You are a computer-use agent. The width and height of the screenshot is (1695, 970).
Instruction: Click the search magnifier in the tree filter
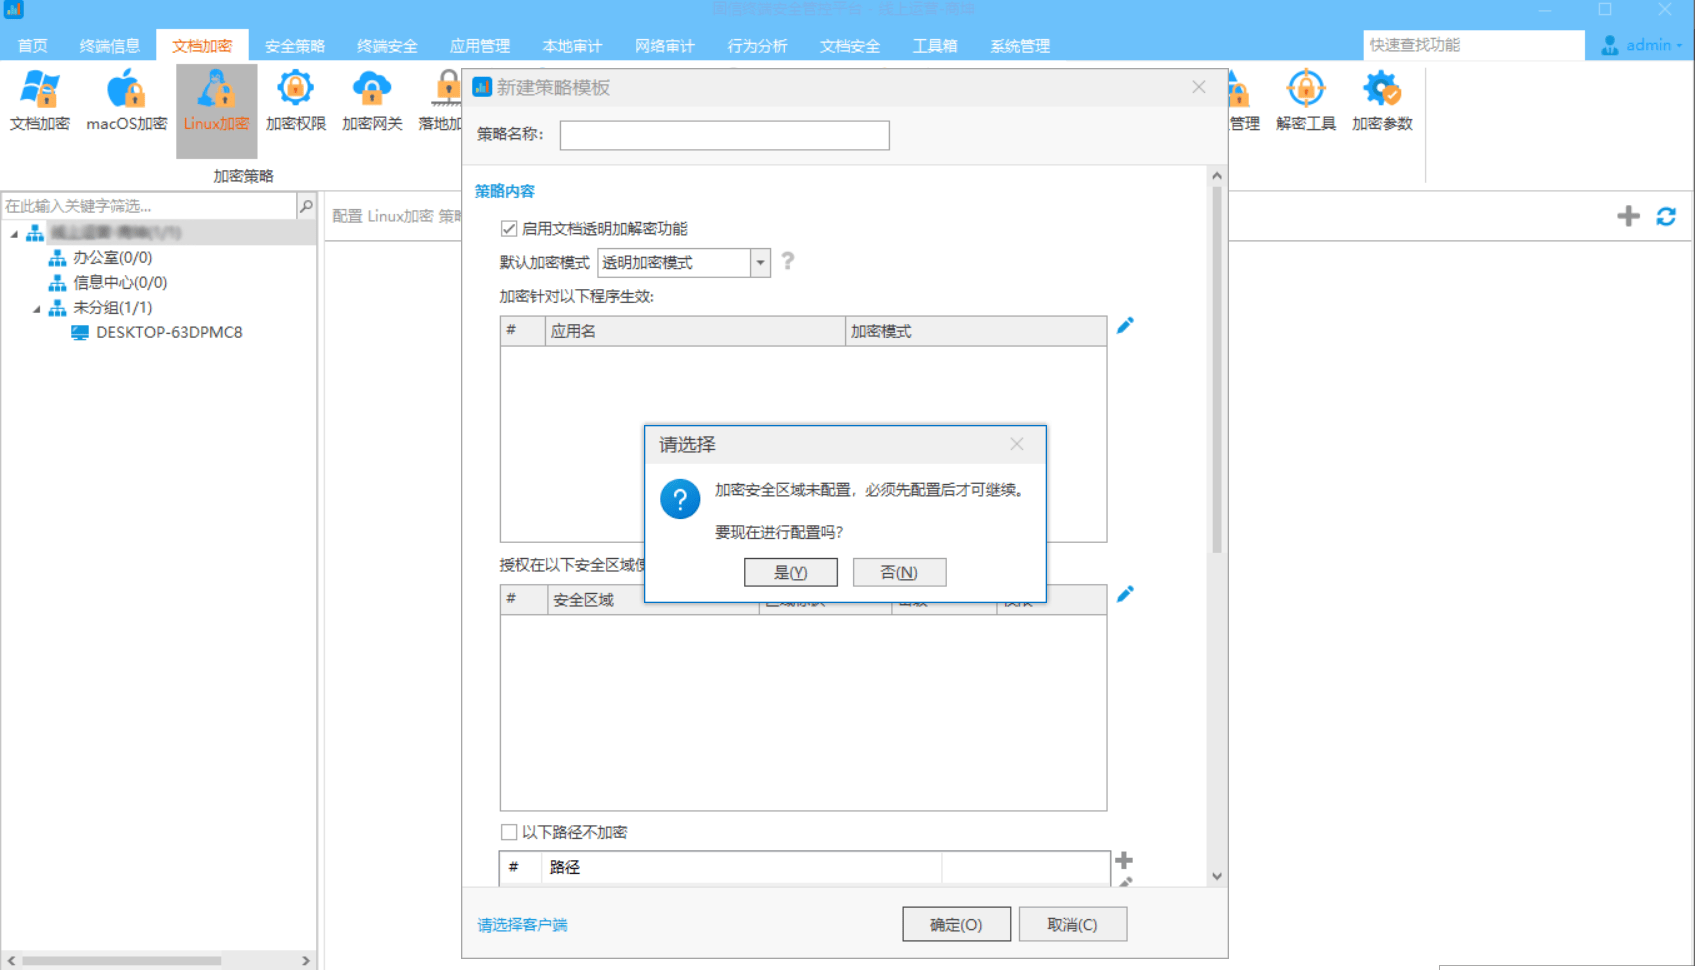tap(306, 206)
